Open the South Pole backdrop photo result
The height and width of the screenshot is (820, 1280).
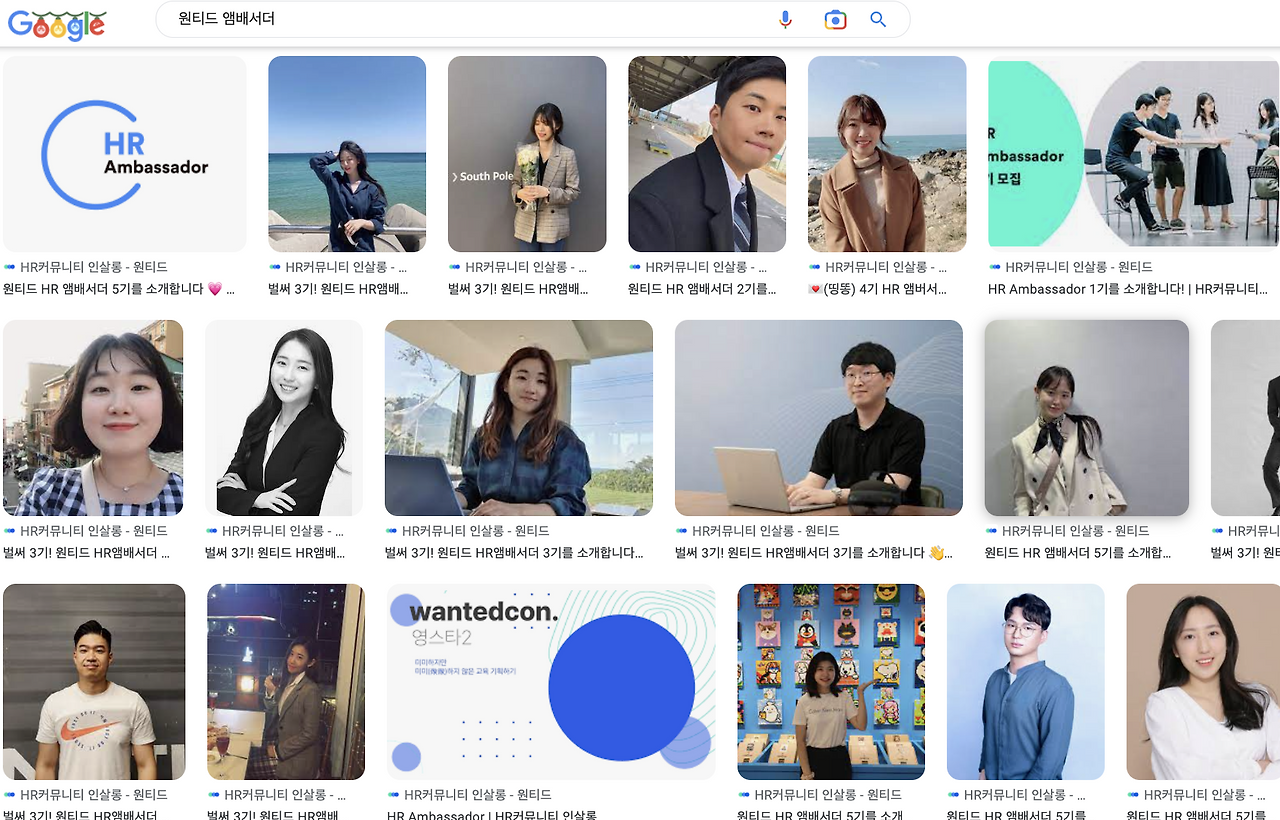pos(526,153)
